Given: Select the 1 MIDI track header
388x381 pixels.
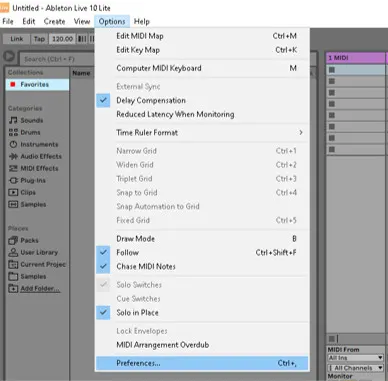Looking at the screenshot, I should (355, 58).
